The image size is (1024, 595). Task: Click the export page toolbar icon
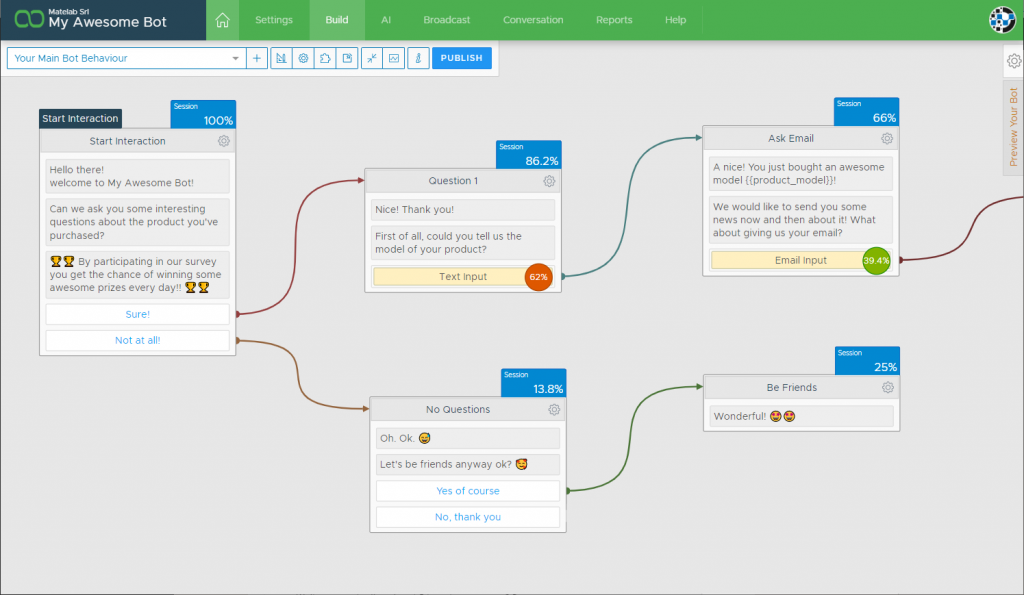click(x=349, y=58)
